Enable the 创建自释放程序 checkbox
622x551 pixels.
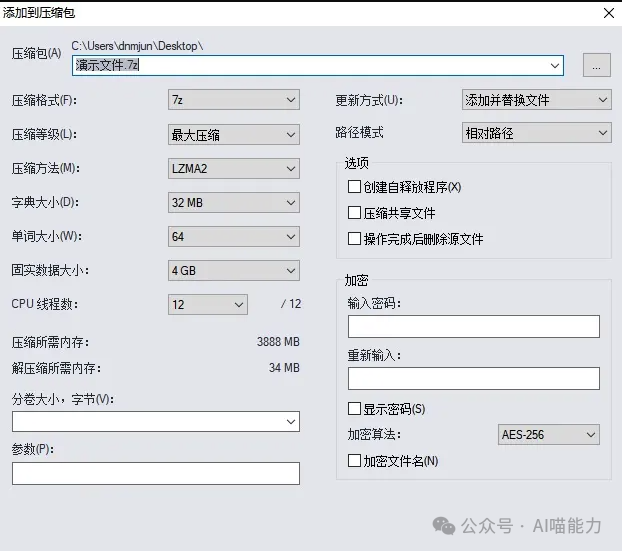point(354,187)
